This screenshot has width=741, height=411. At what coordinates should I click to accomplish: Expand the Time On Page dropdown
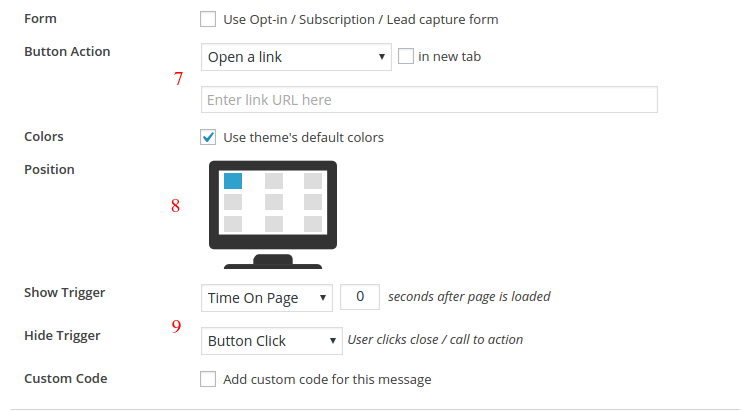[x=267, y=298]
